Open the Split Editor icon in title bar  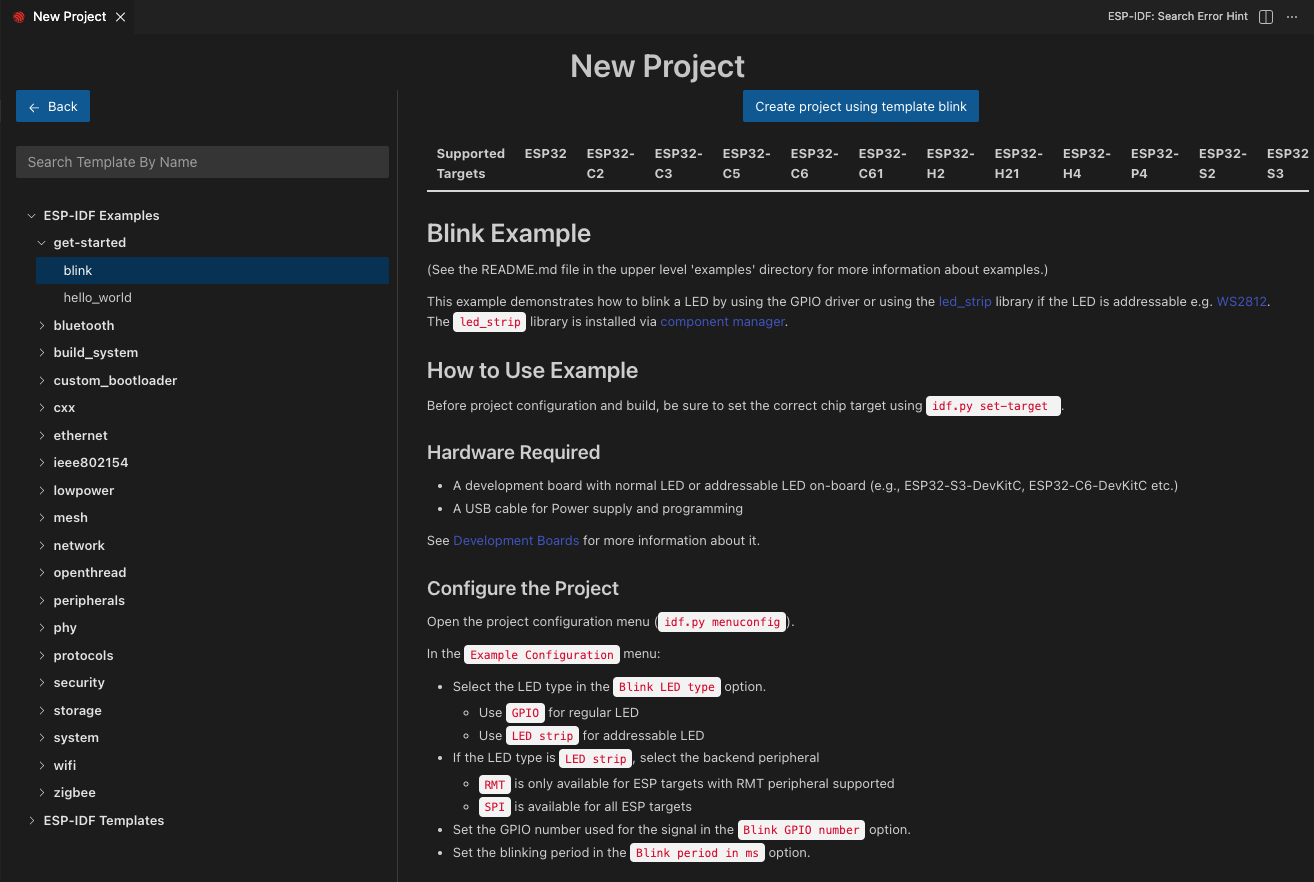pyautogui.click(x=1265, y=16)
